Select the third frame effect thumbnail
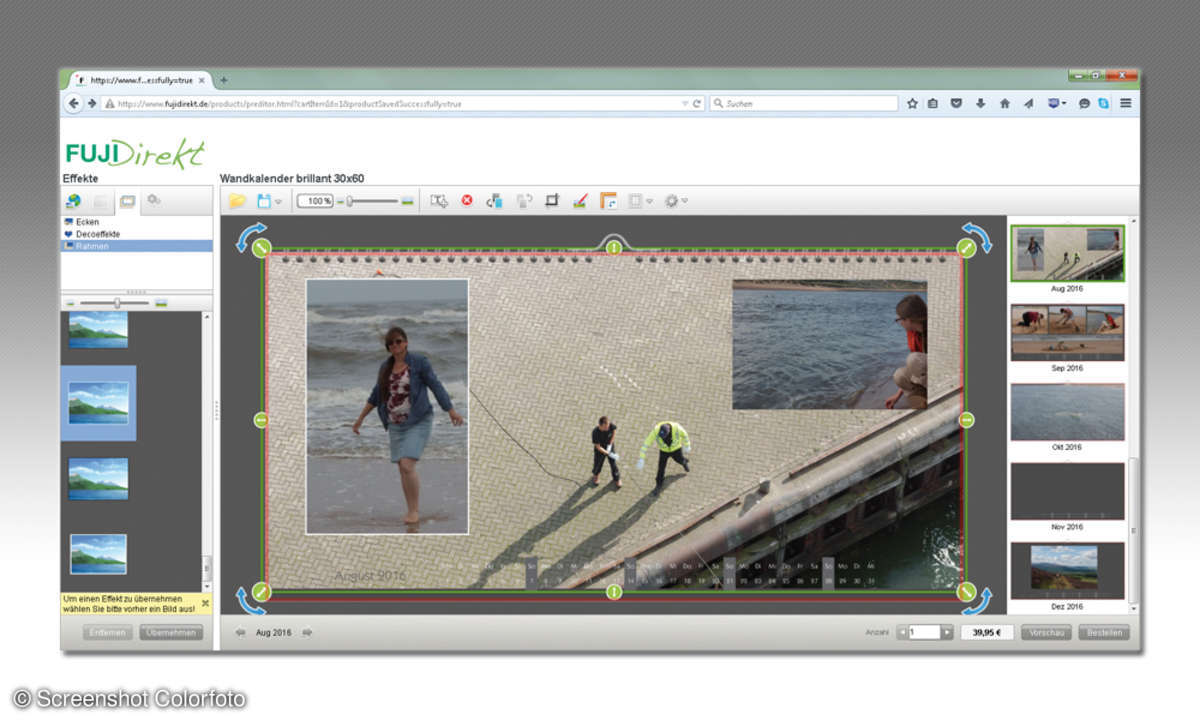1200x720 pixels. pyautogui.click(x=98, y=479)
